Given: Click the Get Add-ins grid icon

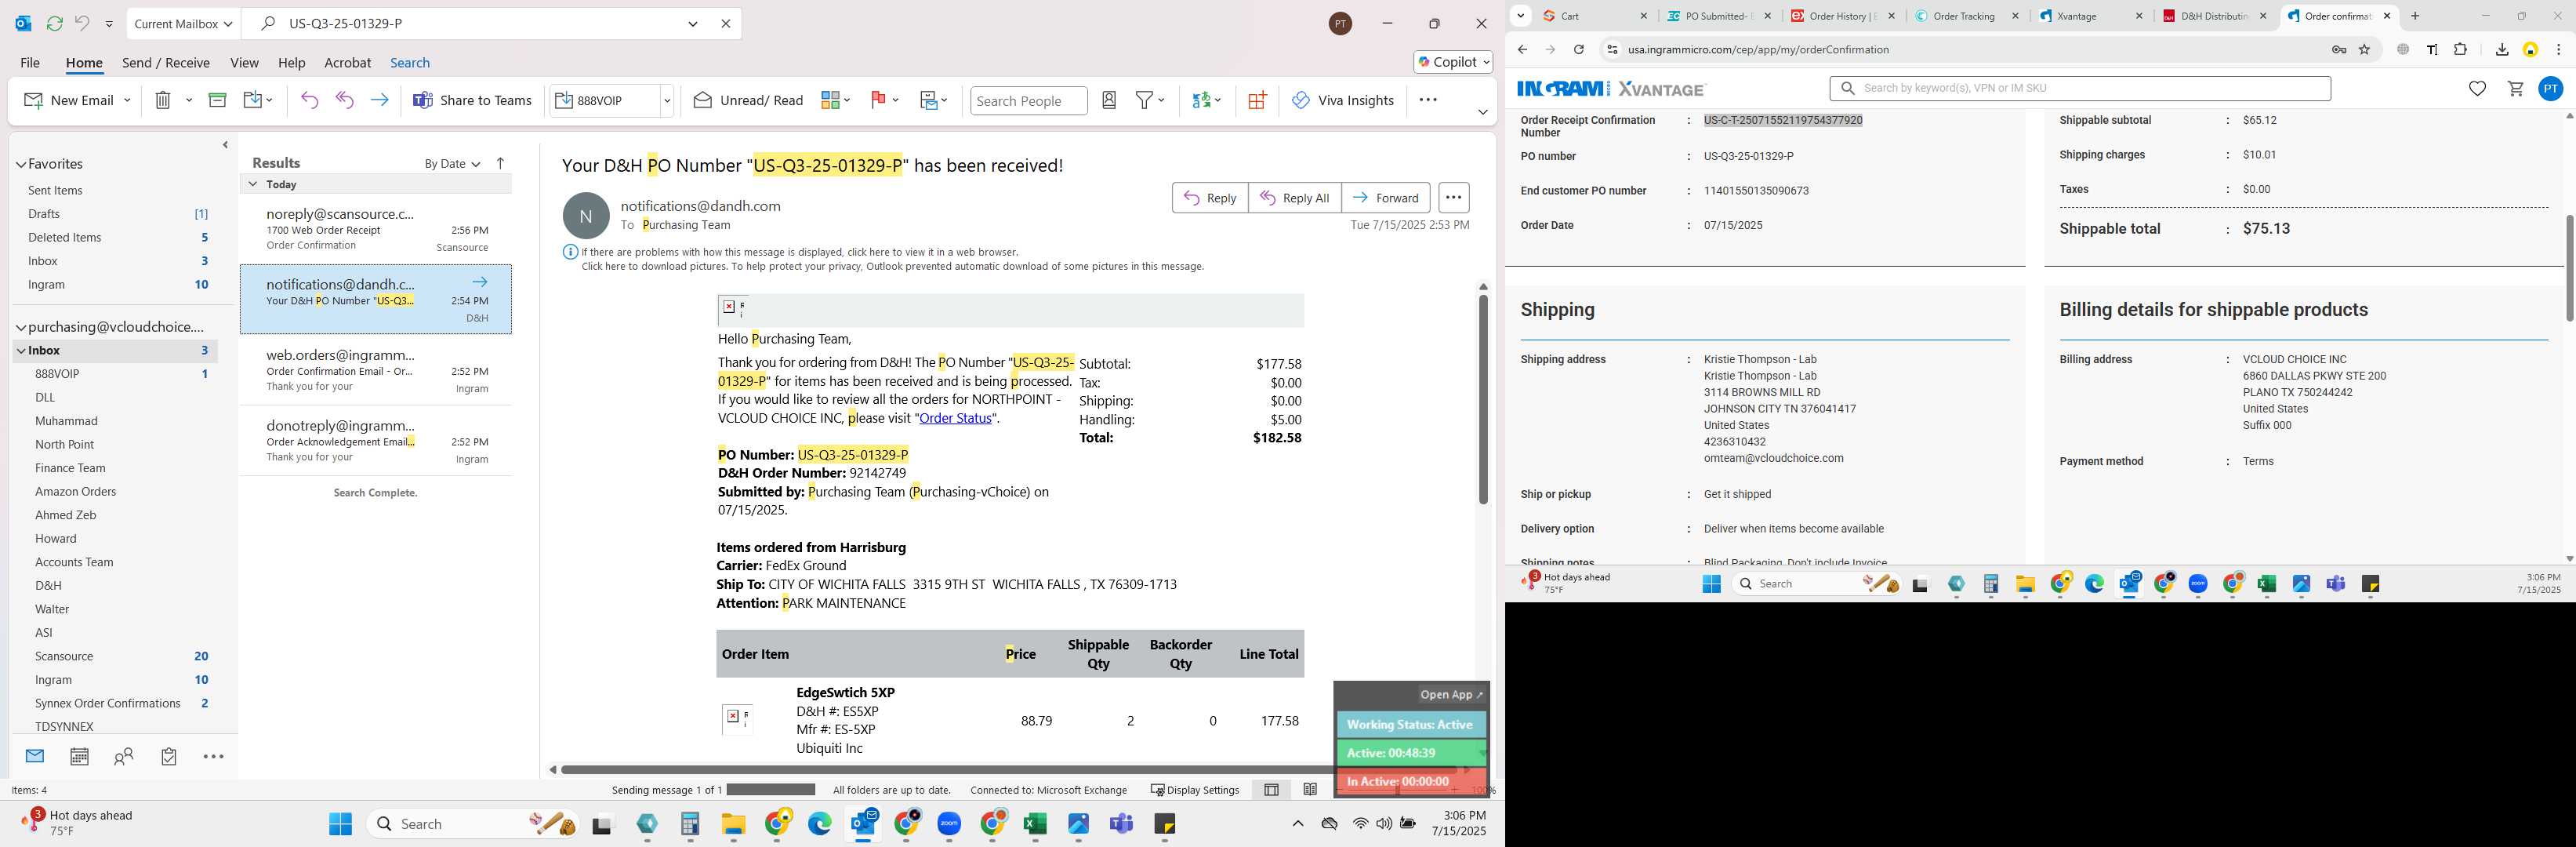Looking at the screenshot, I should pos(1257,100).
